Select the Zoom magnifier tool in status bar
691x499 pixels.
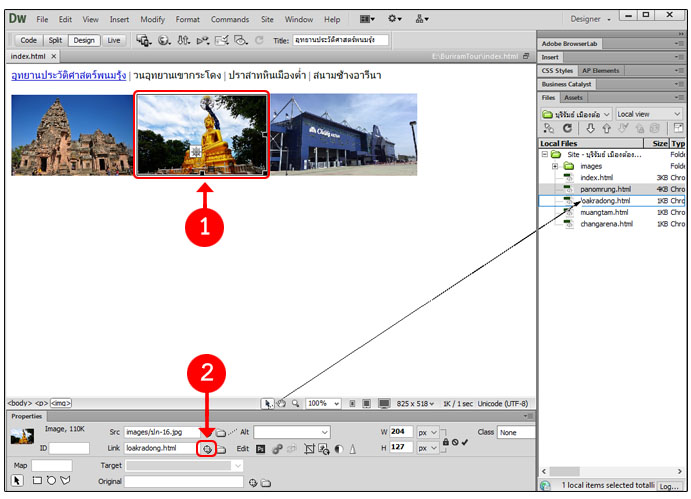296,403
